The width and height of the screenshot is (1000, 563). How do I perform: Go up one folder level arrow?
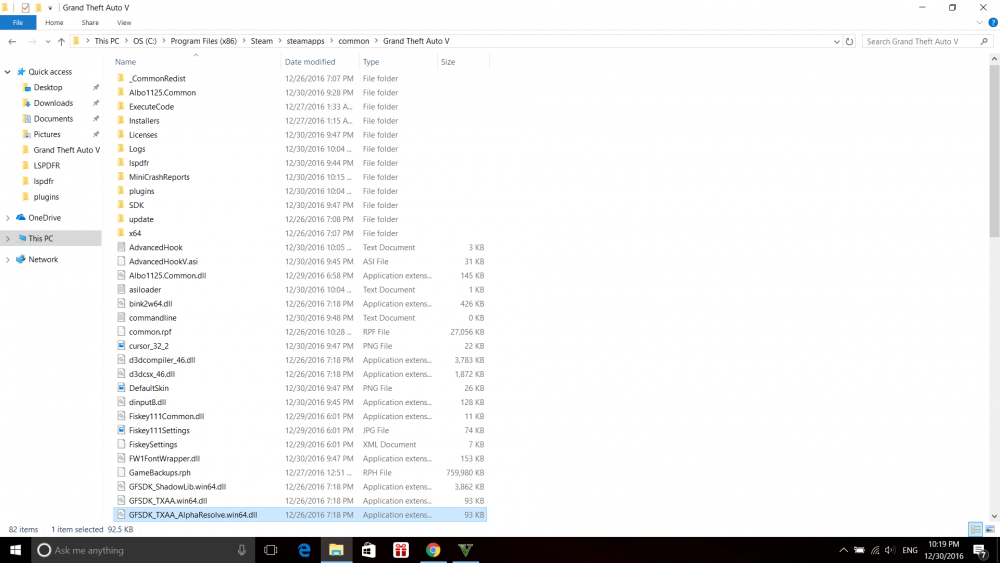(61, 41)
